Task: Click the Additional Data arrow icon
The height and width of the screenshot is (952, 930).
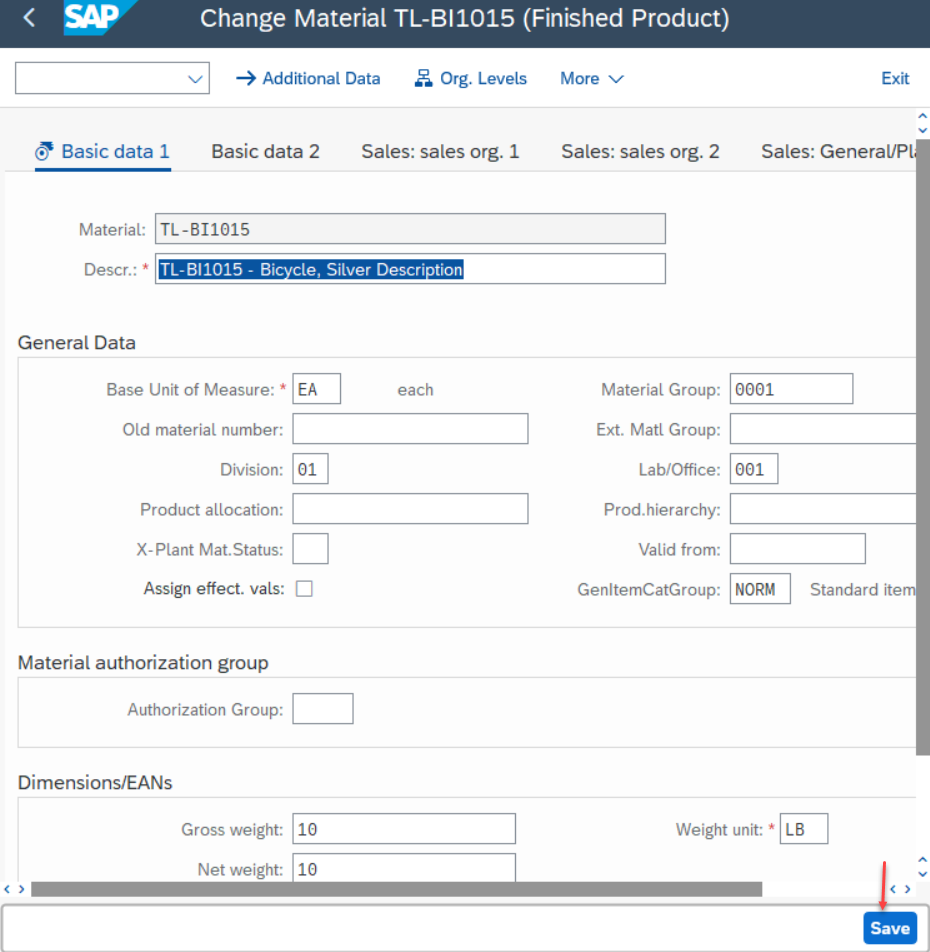Action: click(245, 78)
